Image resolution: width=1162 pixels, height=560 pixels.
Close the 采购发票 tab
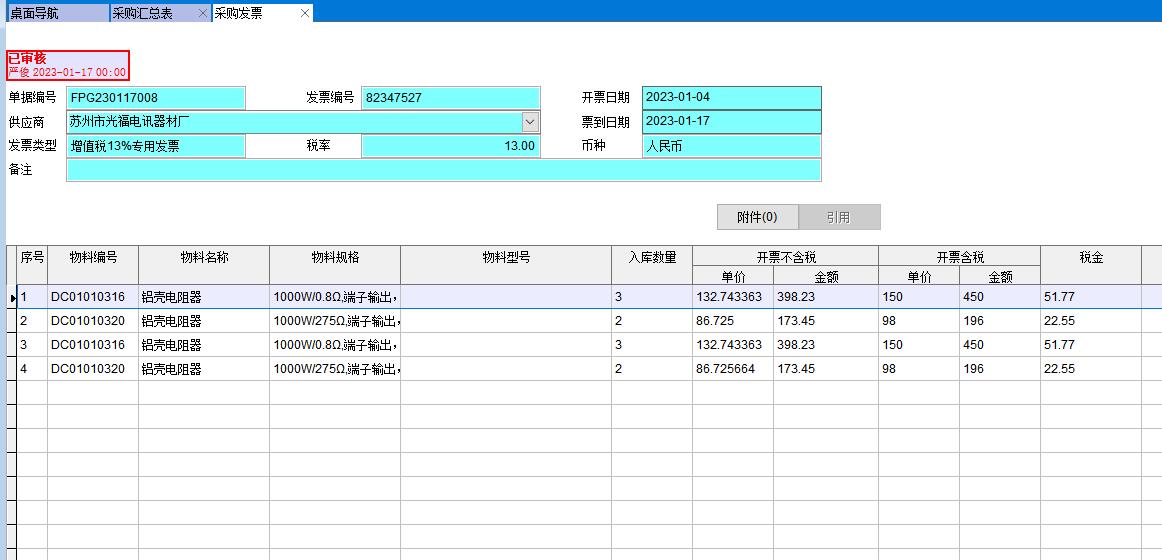click(305, 13)
